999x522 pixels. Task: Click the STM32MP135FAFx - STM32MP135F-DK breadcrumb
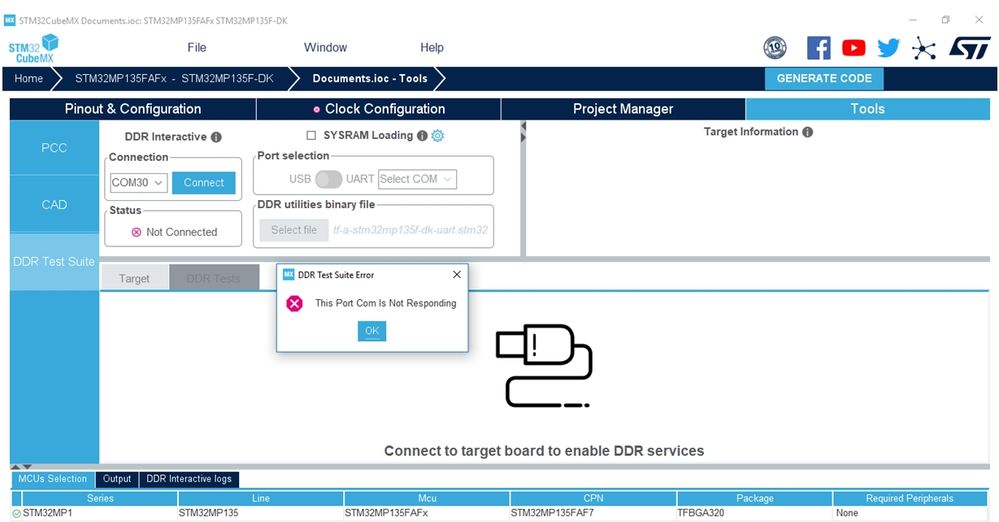click(175, 78)
